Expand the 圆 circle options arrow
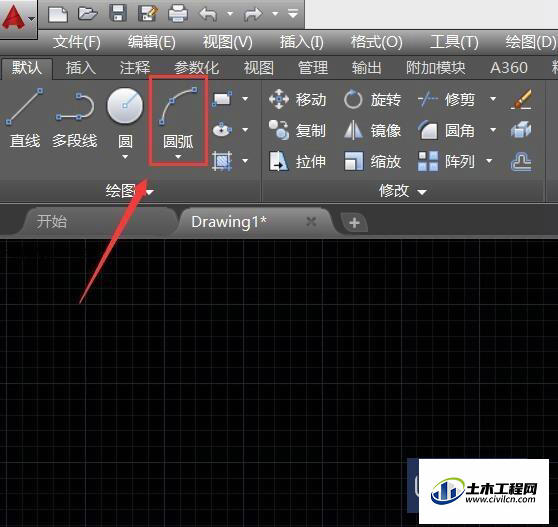This screenshot has width=558, height=527. pos(125,157)
